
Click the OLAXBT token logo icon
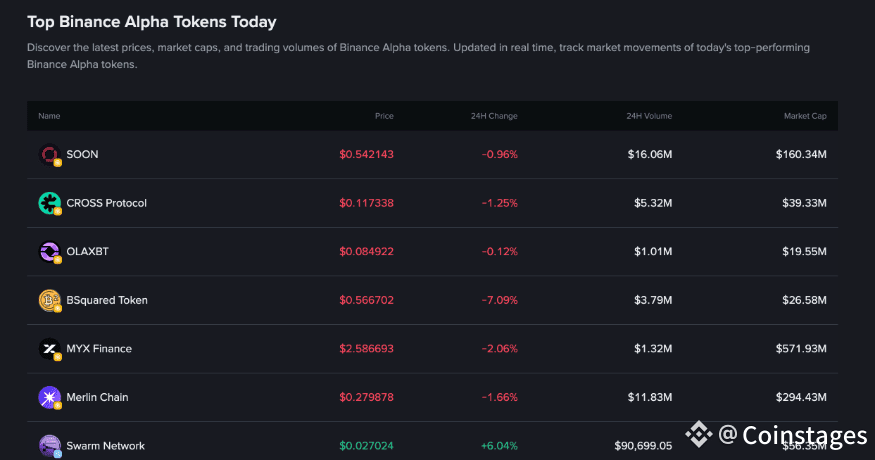click(x=49, y=251)
